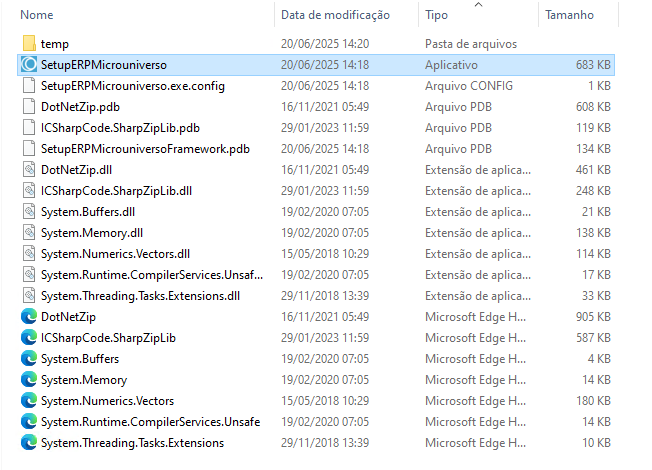Click the 15/05/2018 10:29 date of System.Numerics.Vectors.dll

[x=325, y=254]
